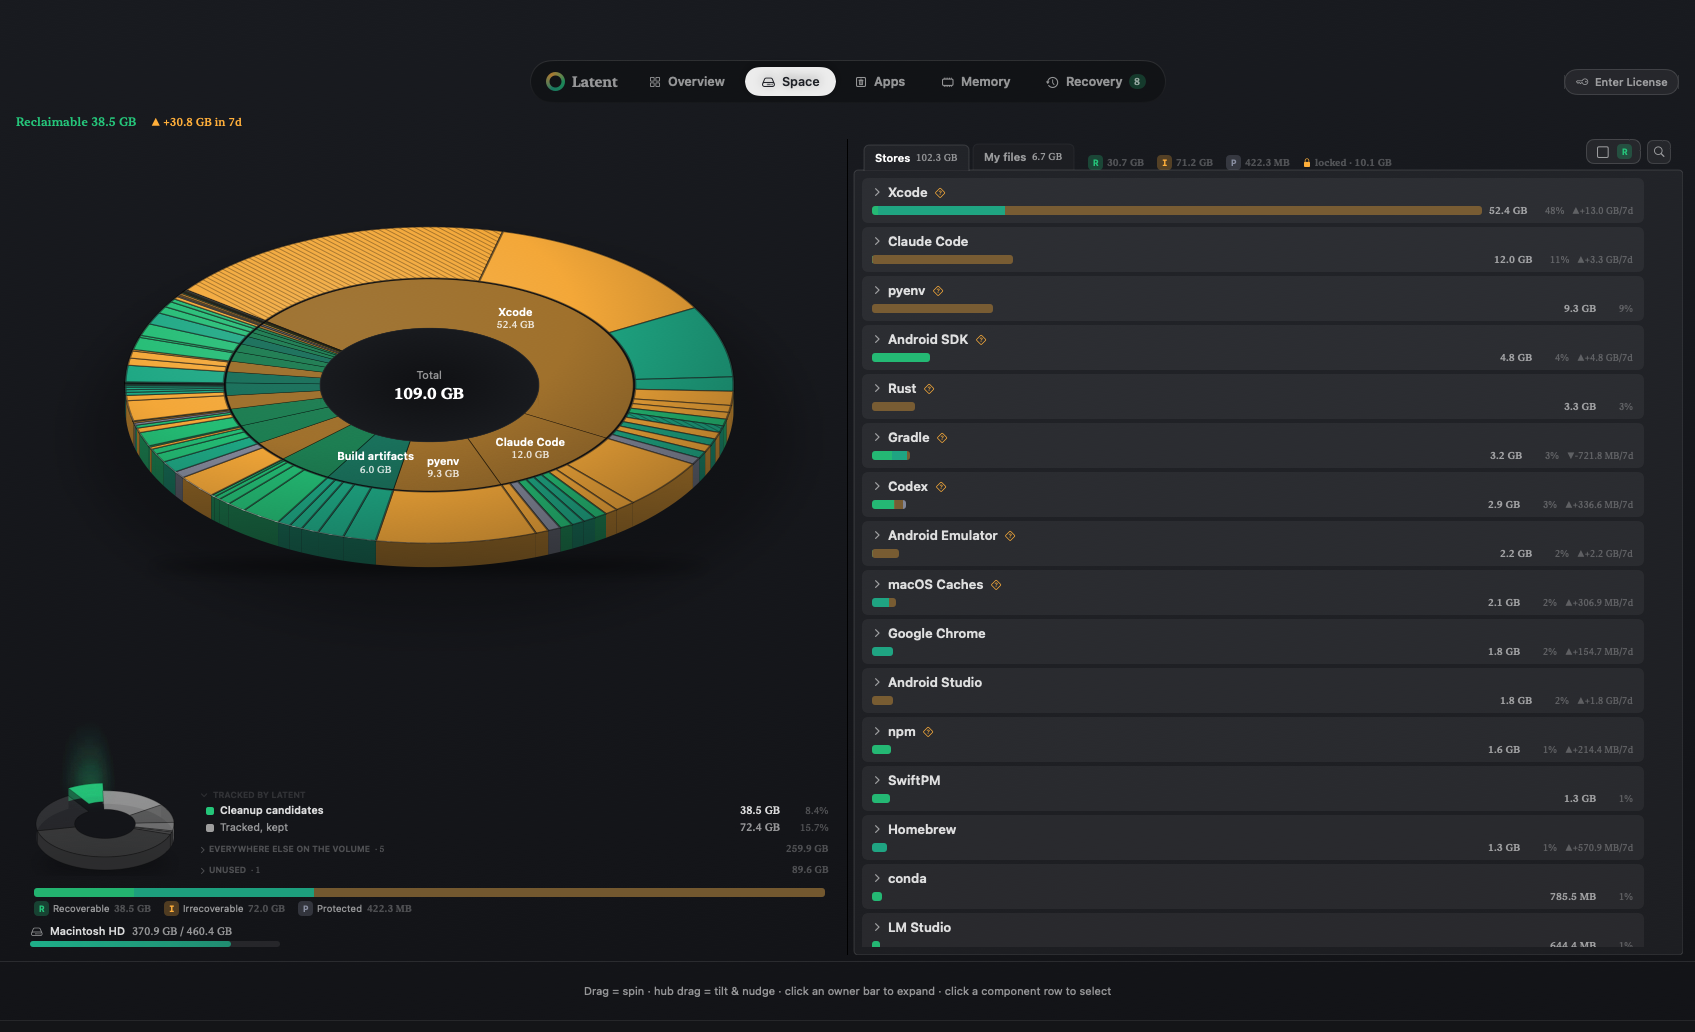The width and height of the screenshot is (1695, 1032).
Task: Expand the Xcode row
Action: point(877,192)
